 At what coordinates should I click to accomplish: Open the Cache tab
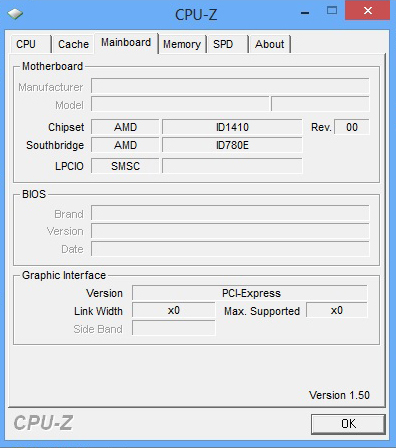point(73,44)
